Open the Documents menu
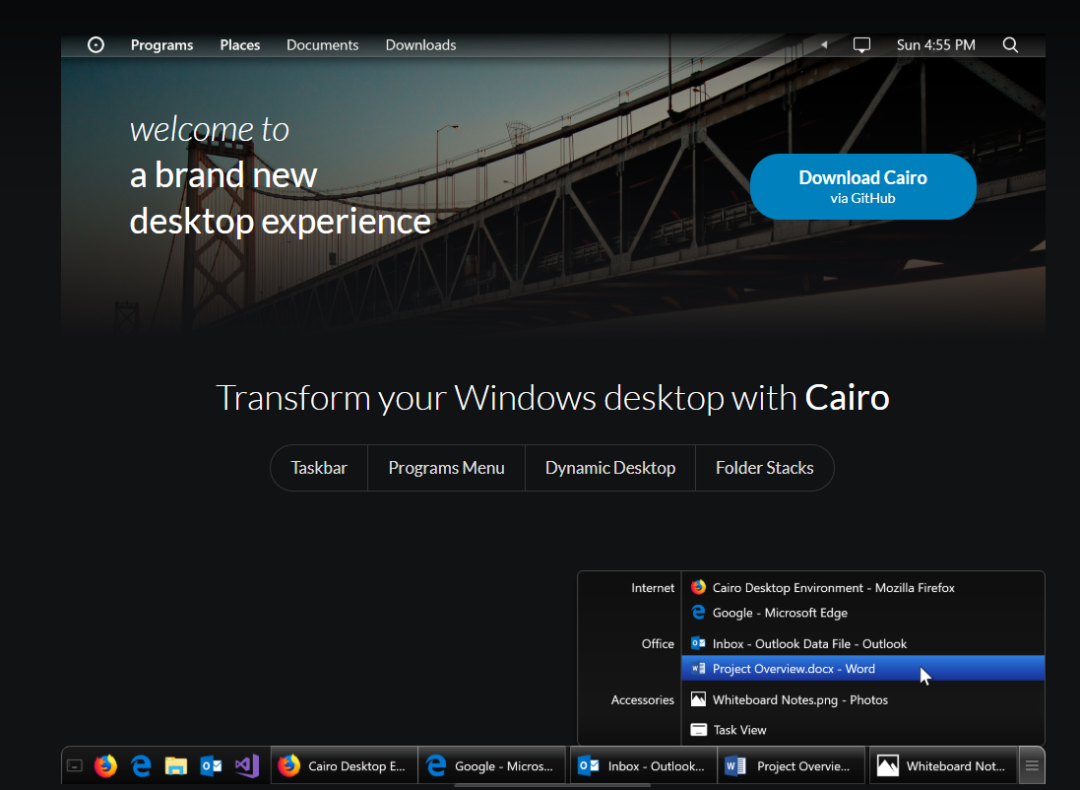The image size is (1080, 790). [x=322, y=45]
